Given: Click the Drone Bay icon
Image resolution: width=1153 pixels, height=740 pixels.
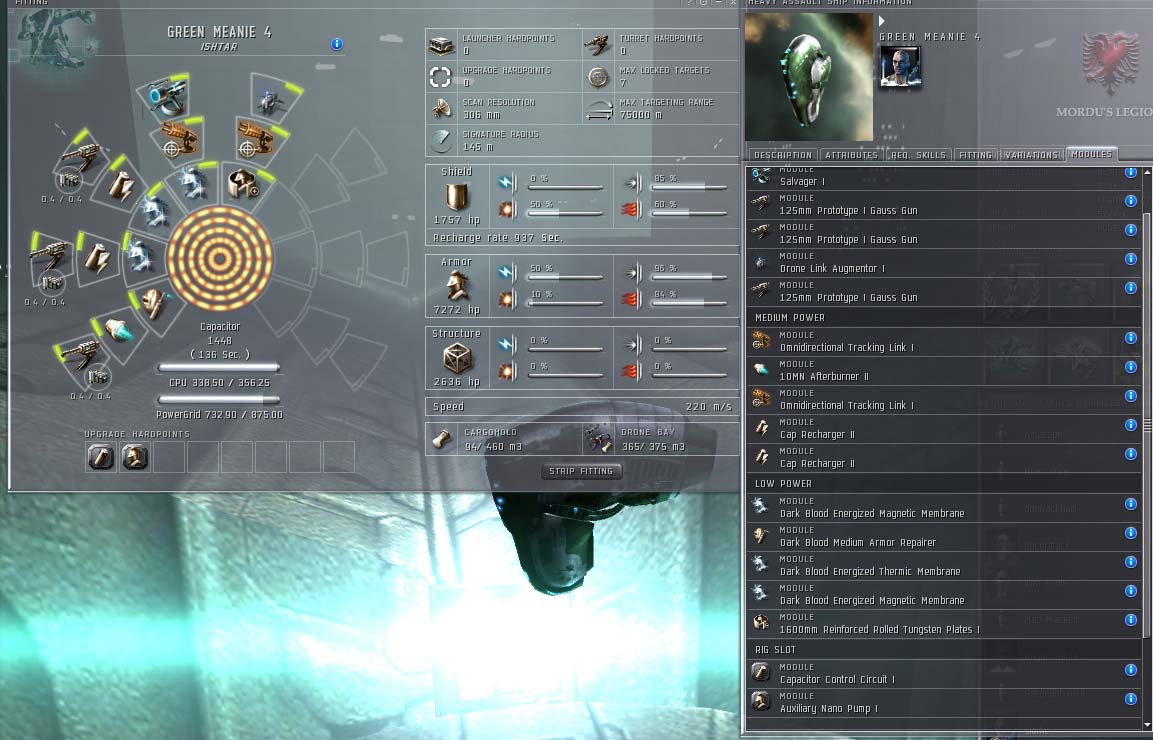Looking at the screenshot, I should [598, 439].
